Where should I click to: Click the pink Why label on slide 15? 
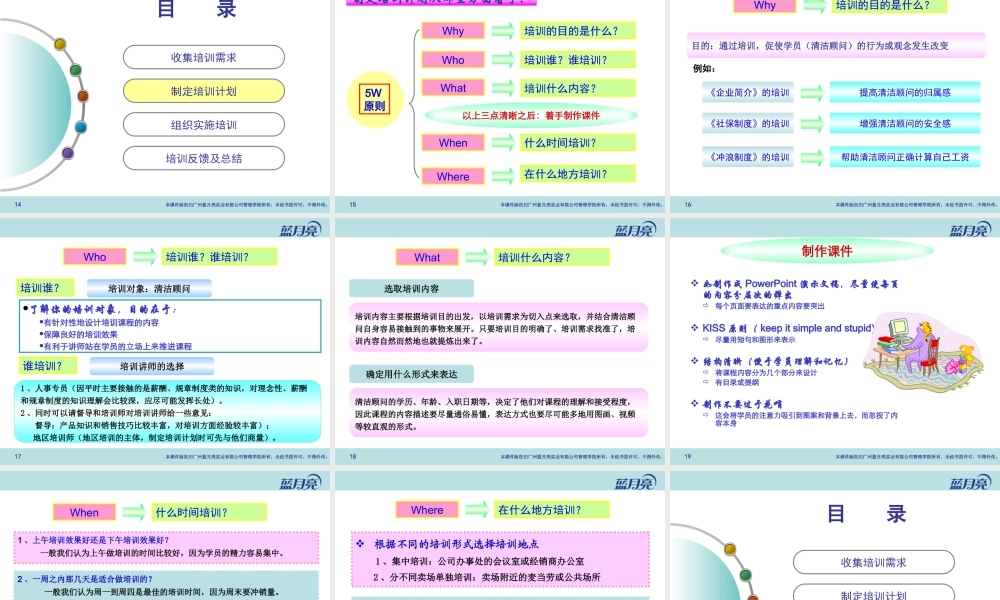(453, 31)
